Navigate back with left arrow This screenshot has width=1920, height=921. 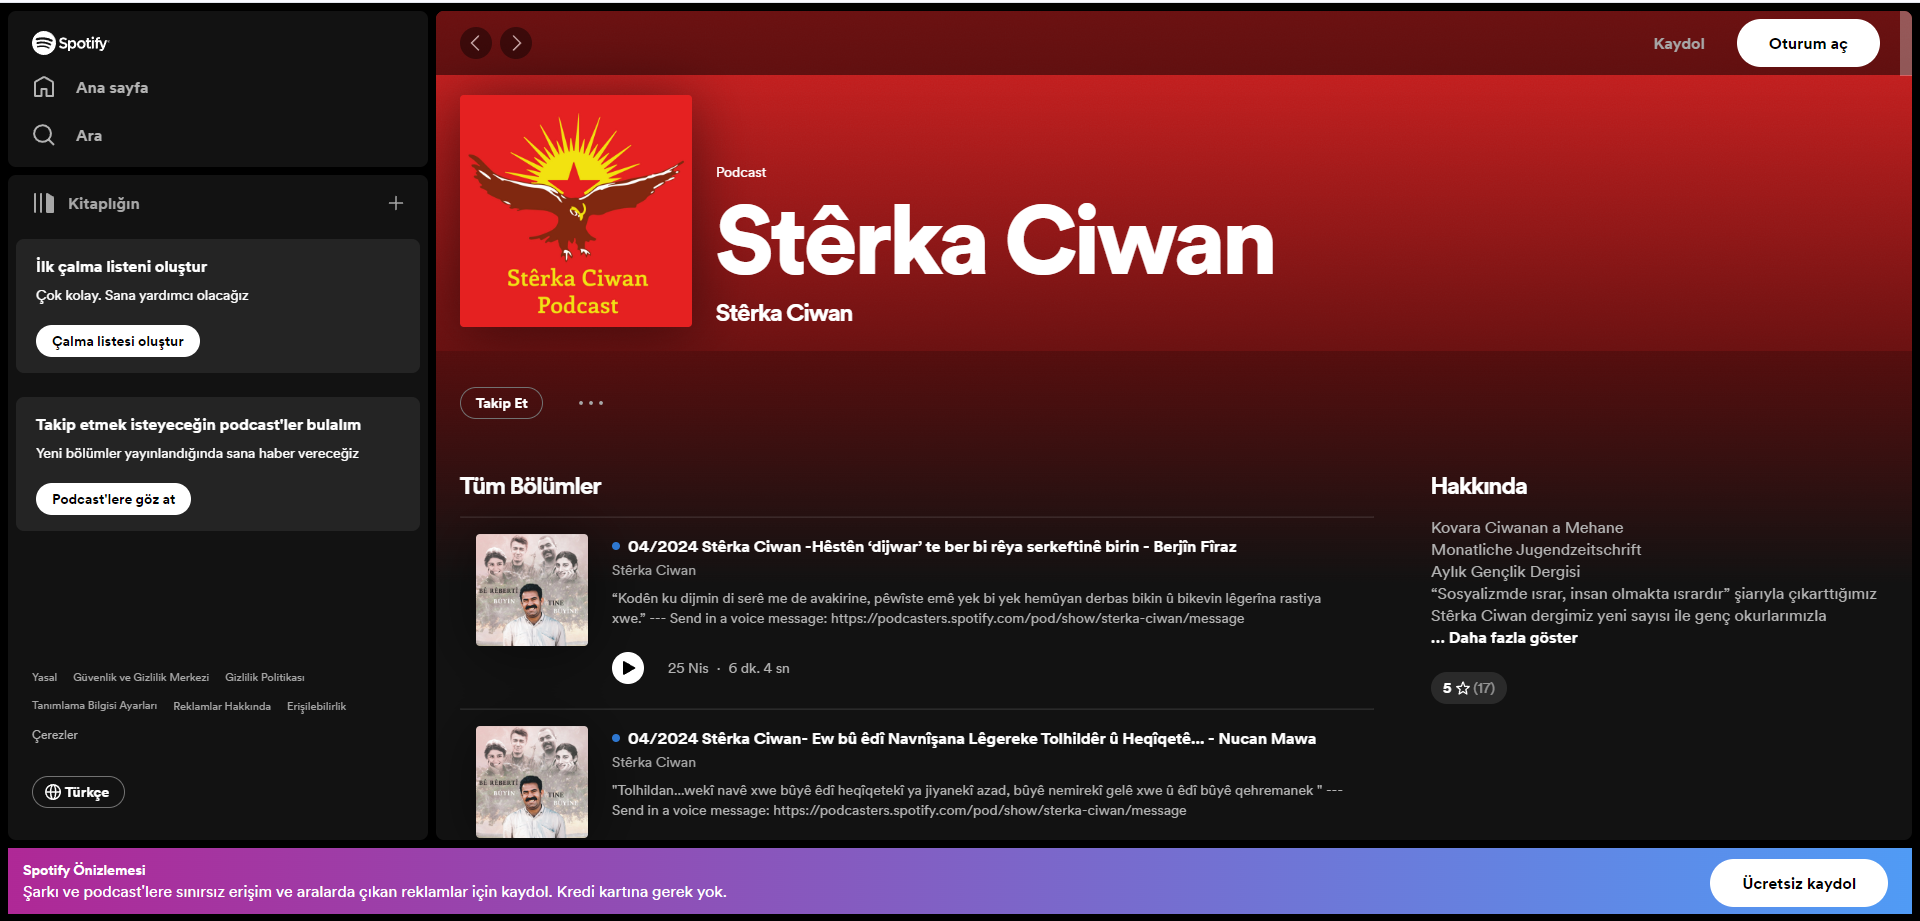[476, 43]
